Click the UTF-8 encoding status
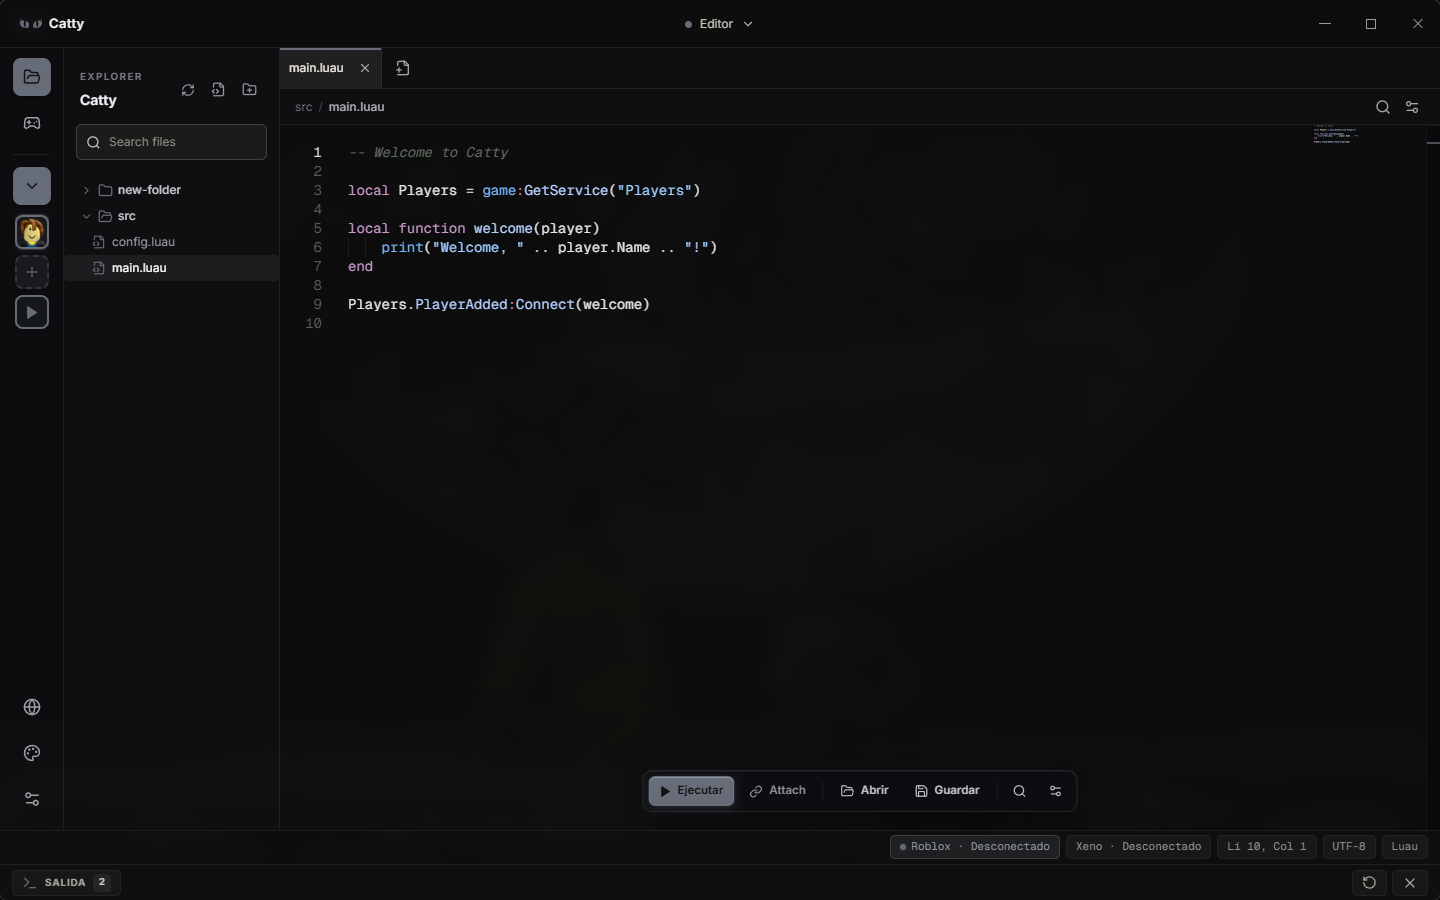 click(x=1349, y=847)
